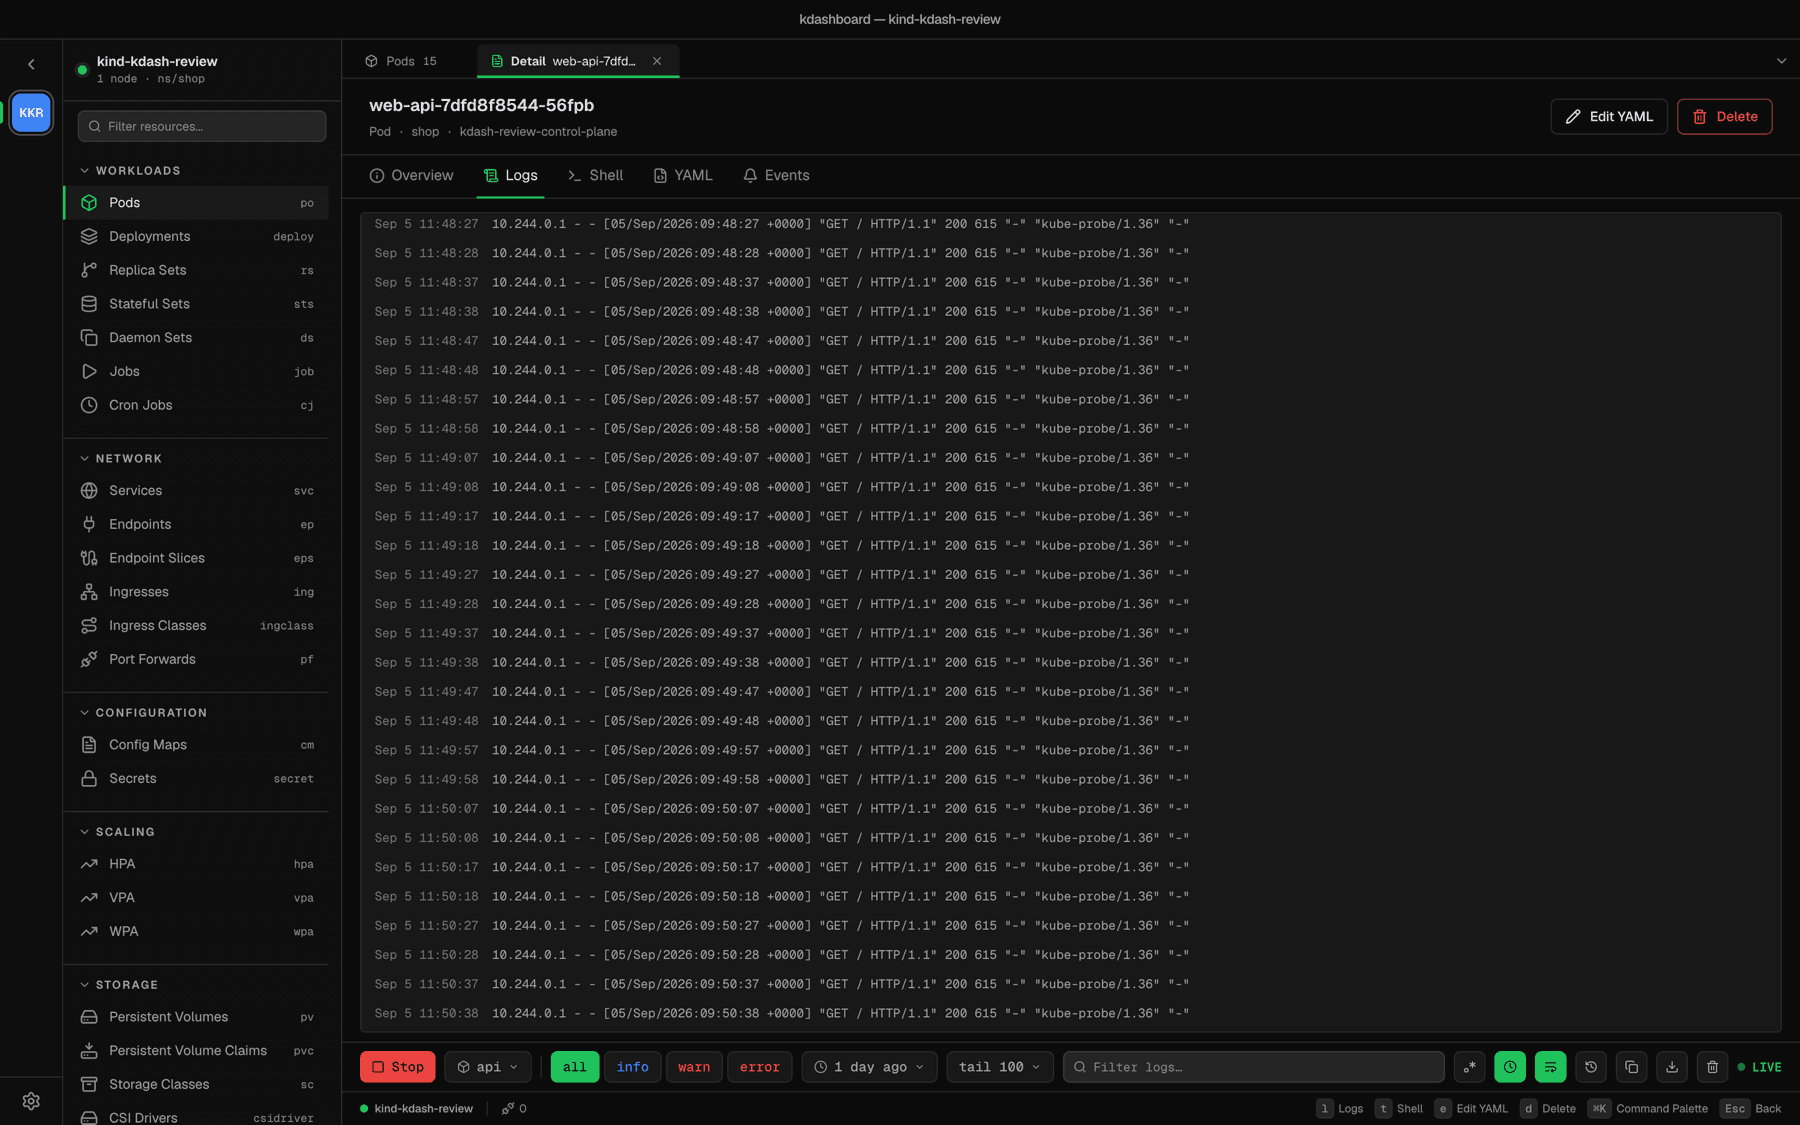Close the Detail web-api tab

[x=657, y=61]
